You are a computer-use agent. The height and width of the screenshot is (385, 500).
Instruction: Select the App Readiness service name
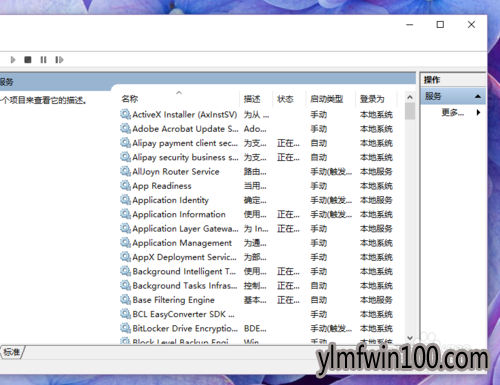(x=162, y=186)
